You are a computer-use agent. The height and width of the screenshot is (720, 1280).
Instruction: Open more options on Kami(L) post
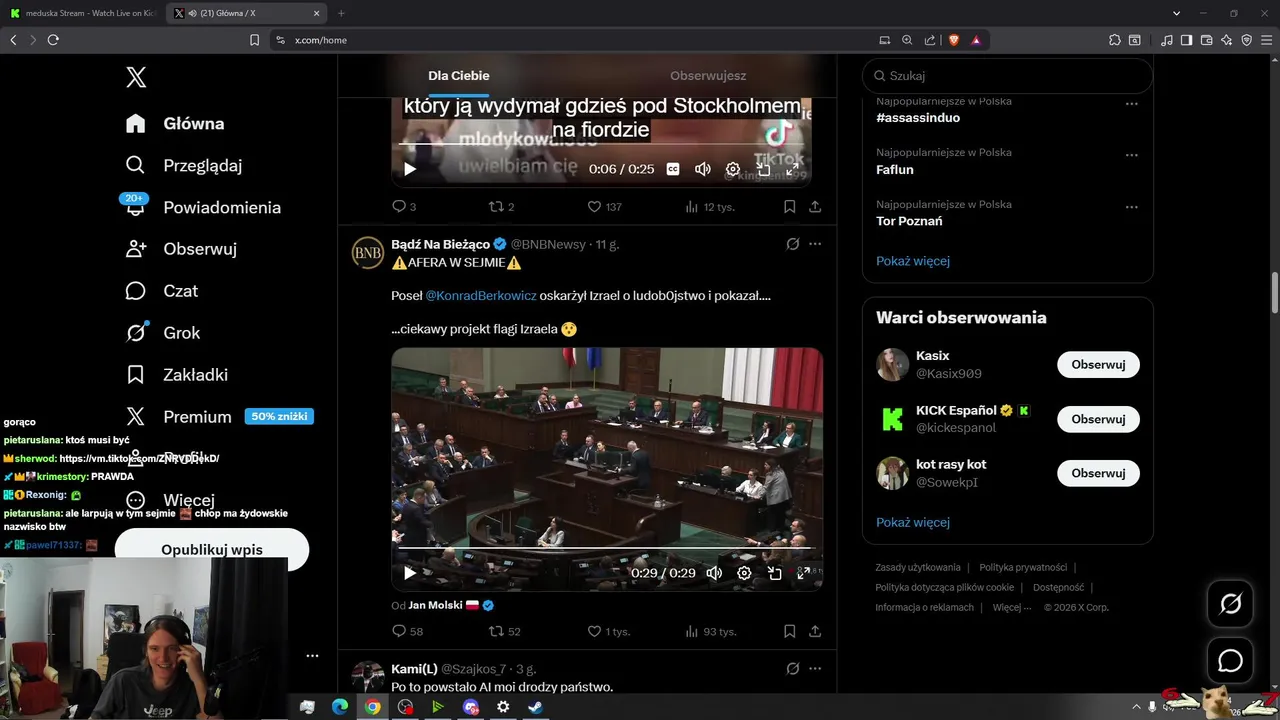815,668
